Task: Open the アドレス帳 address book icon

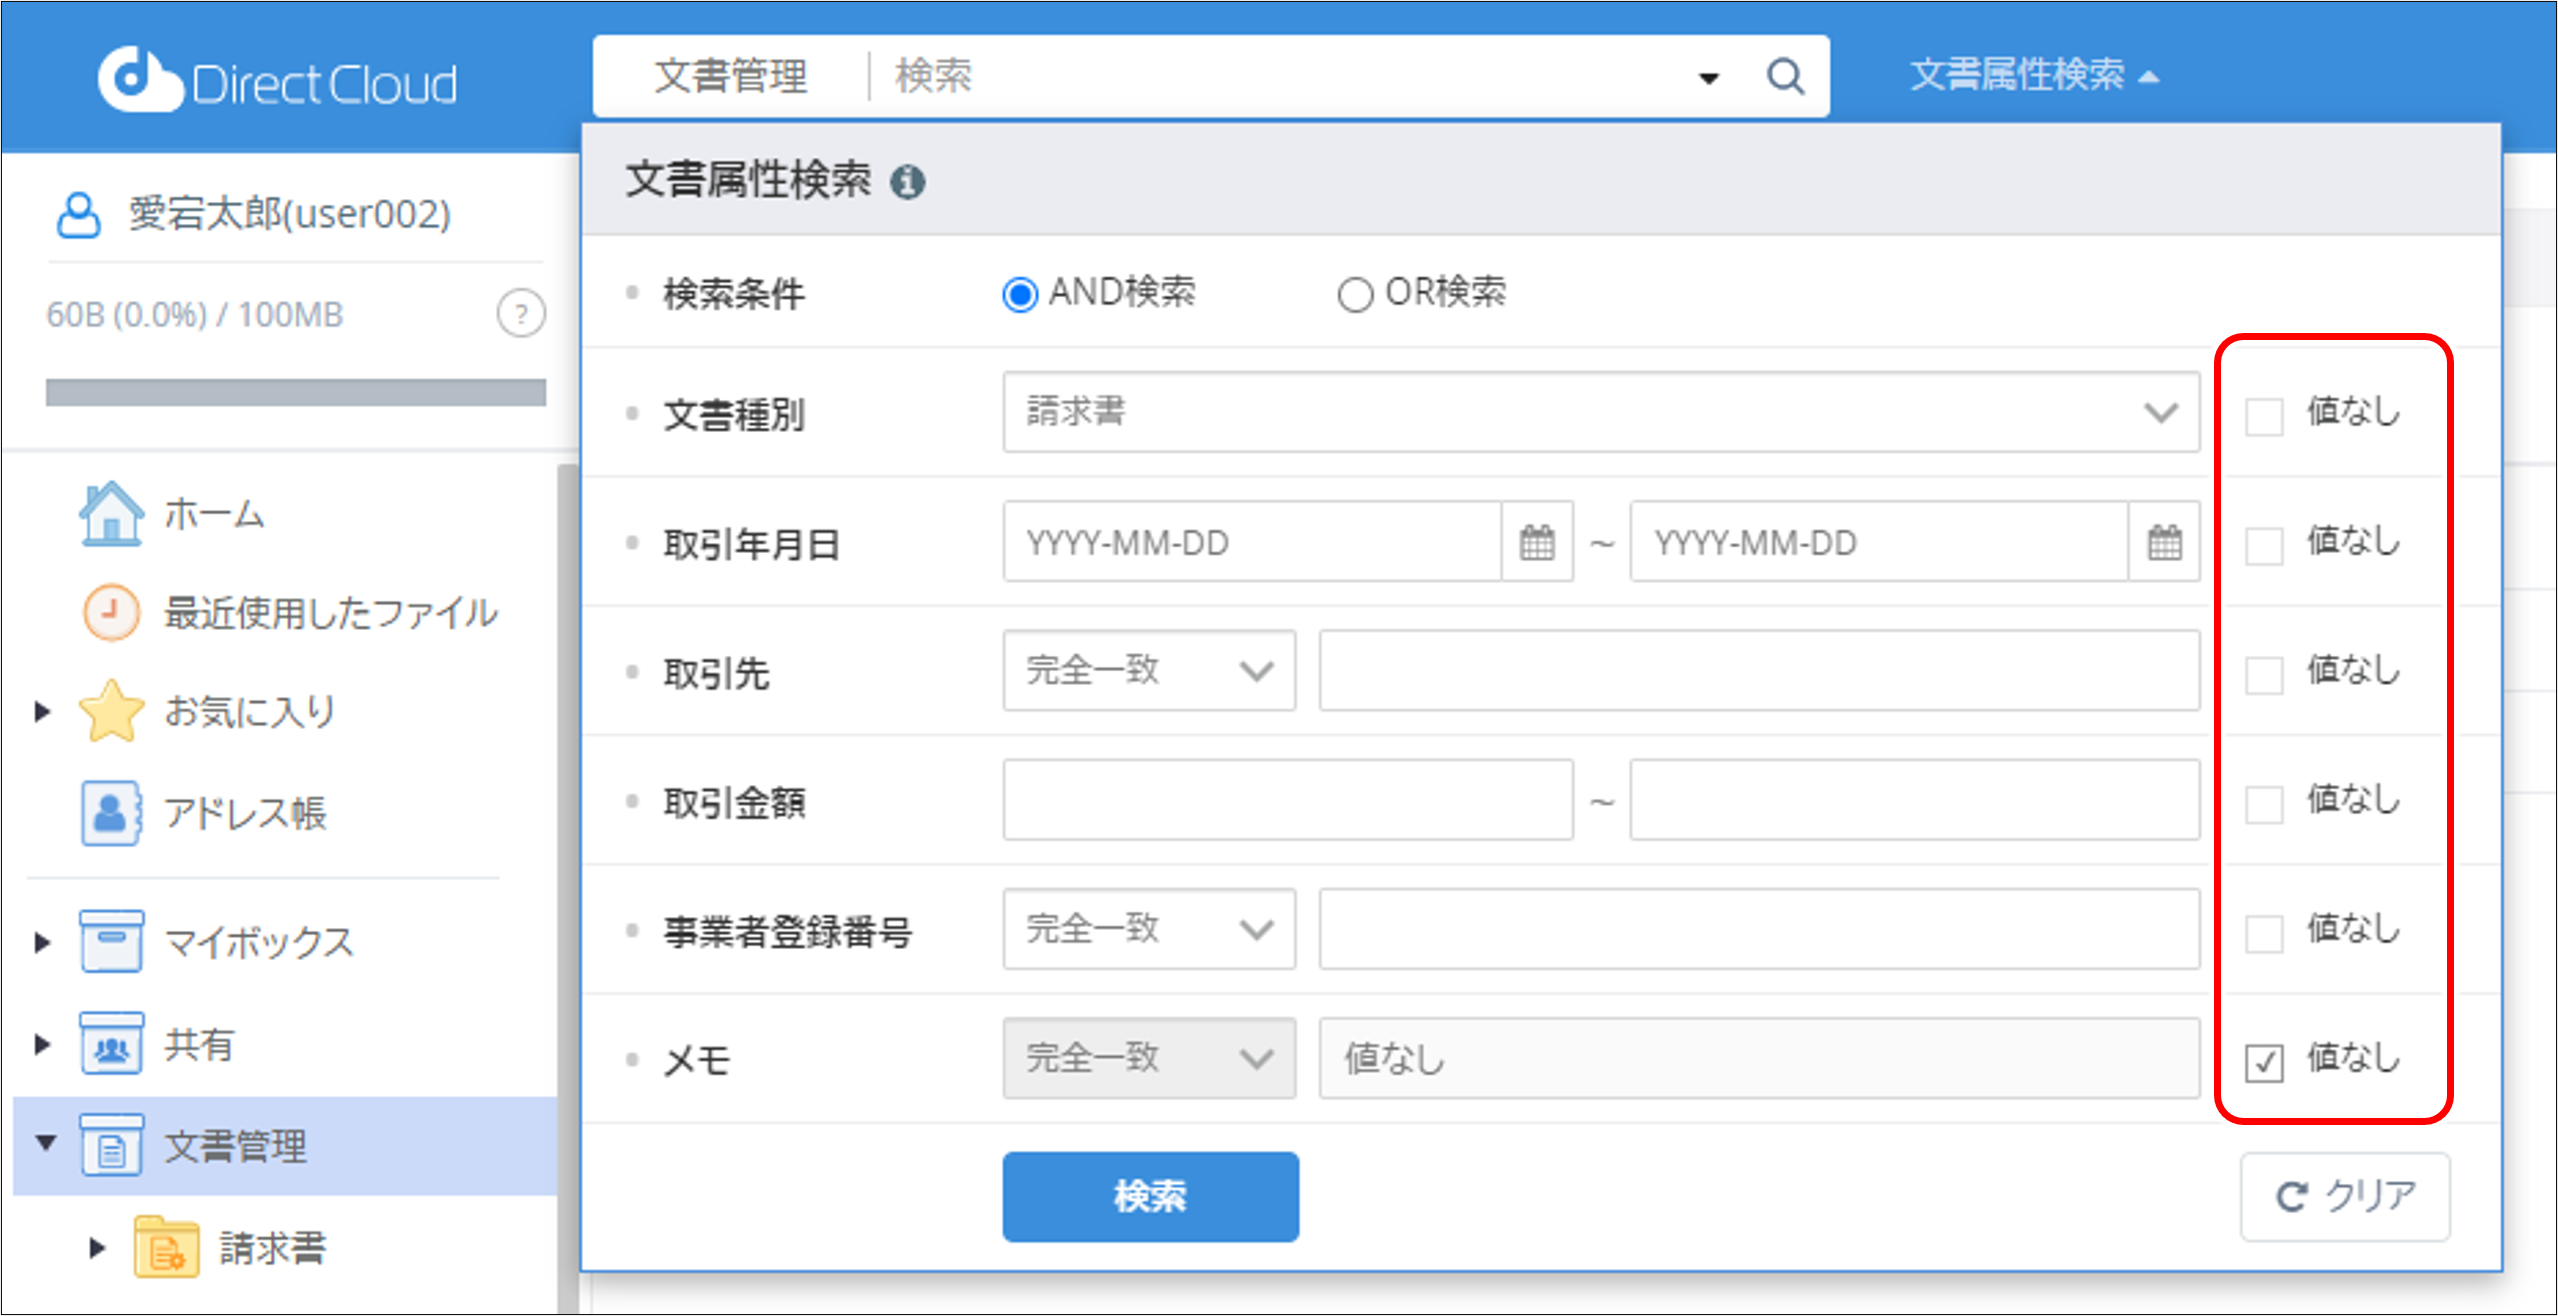Action: click(110, 812)
